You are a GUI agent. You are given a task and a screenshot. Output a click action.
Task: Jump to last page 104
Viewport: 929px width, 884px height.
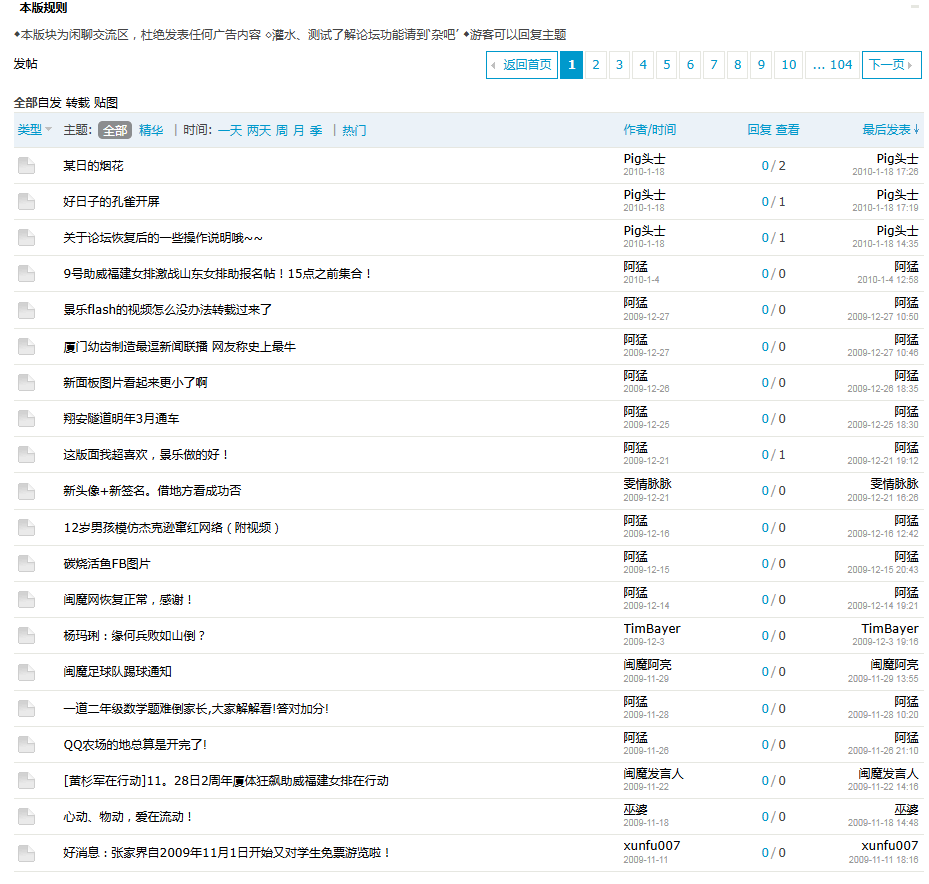pos(832,65)
